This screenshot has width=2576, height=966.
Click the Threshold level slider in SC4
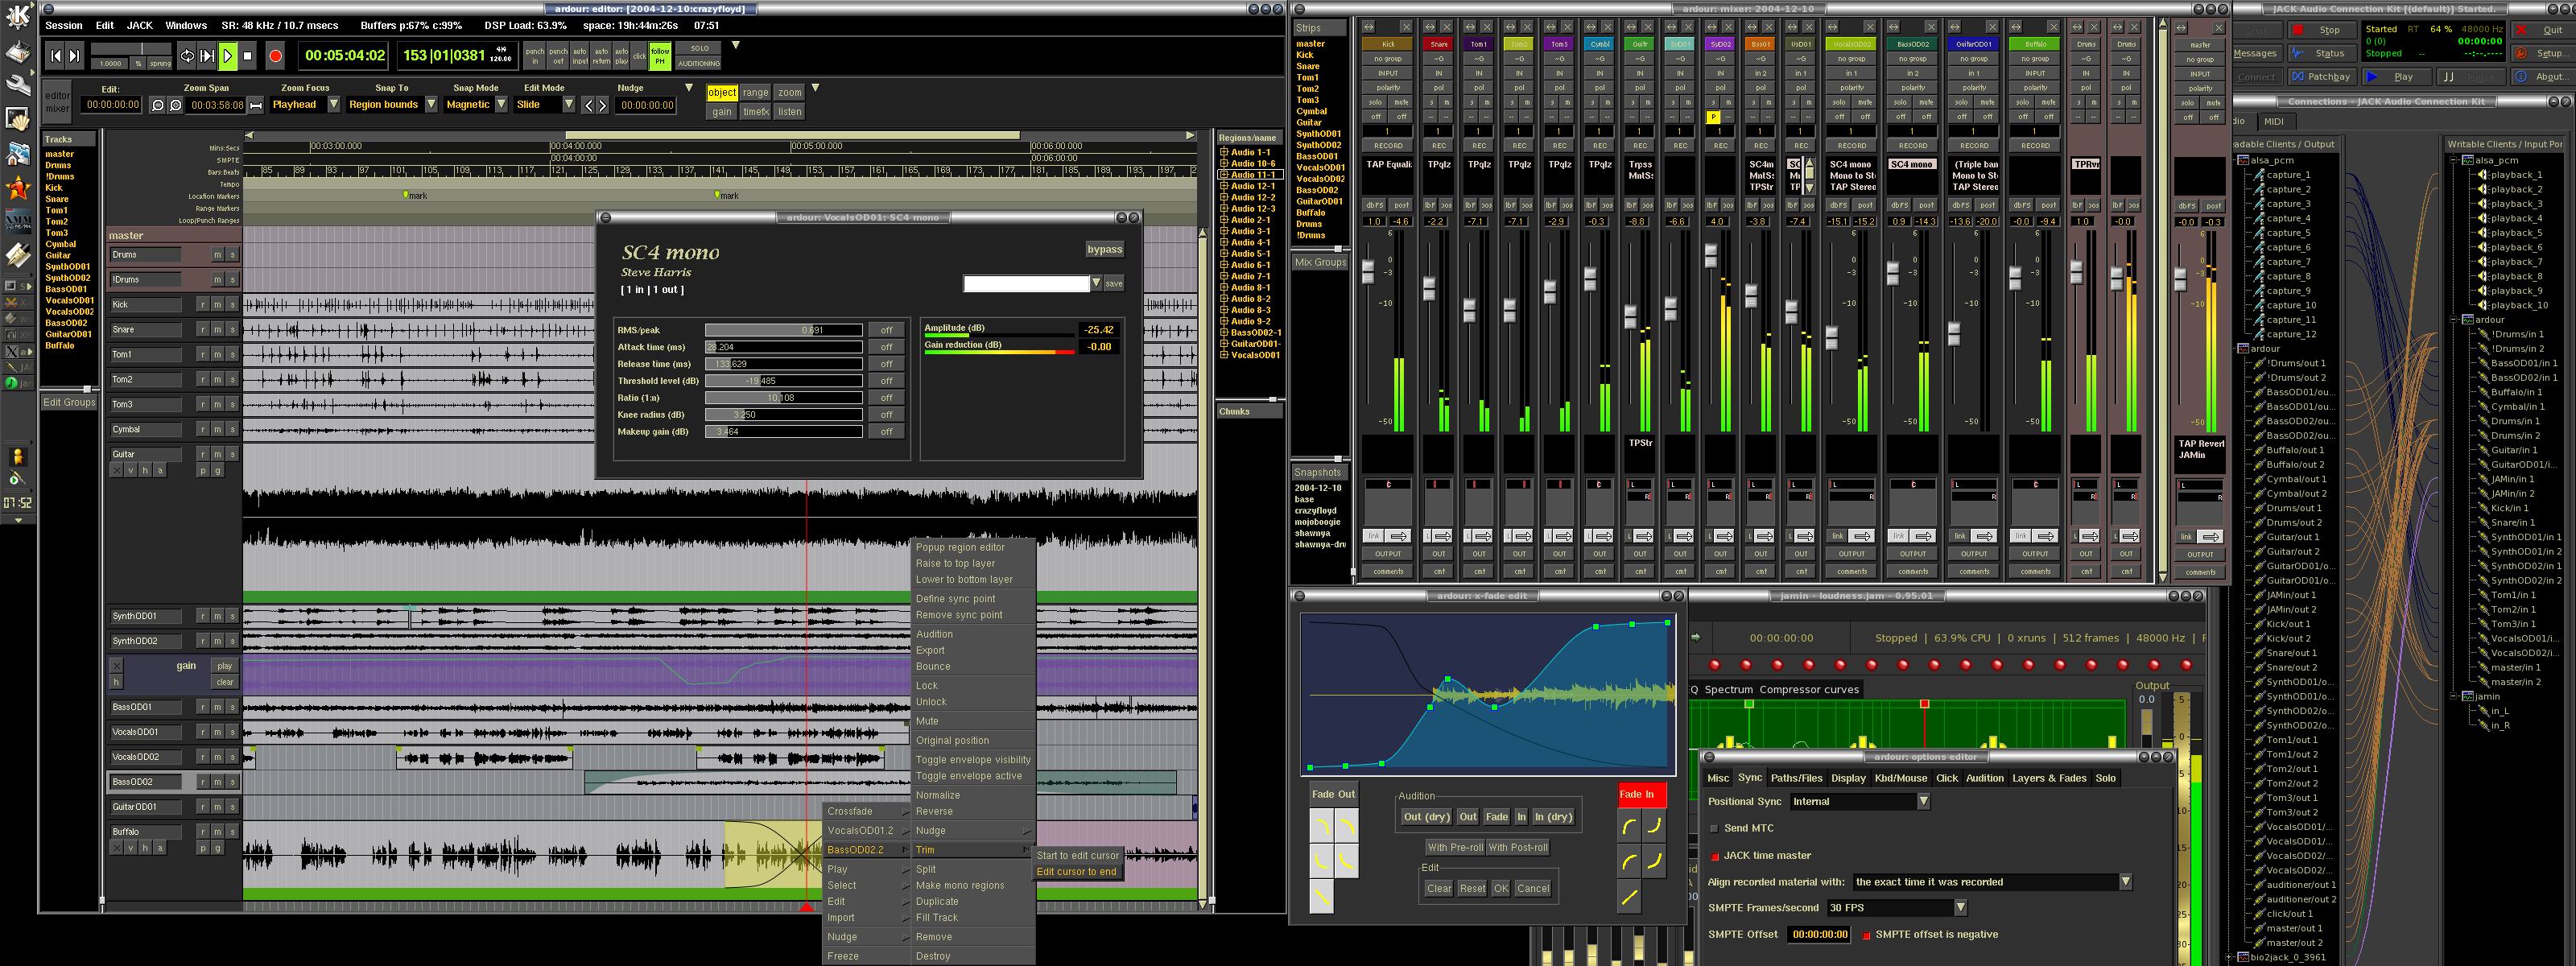[x=783, y=381]
